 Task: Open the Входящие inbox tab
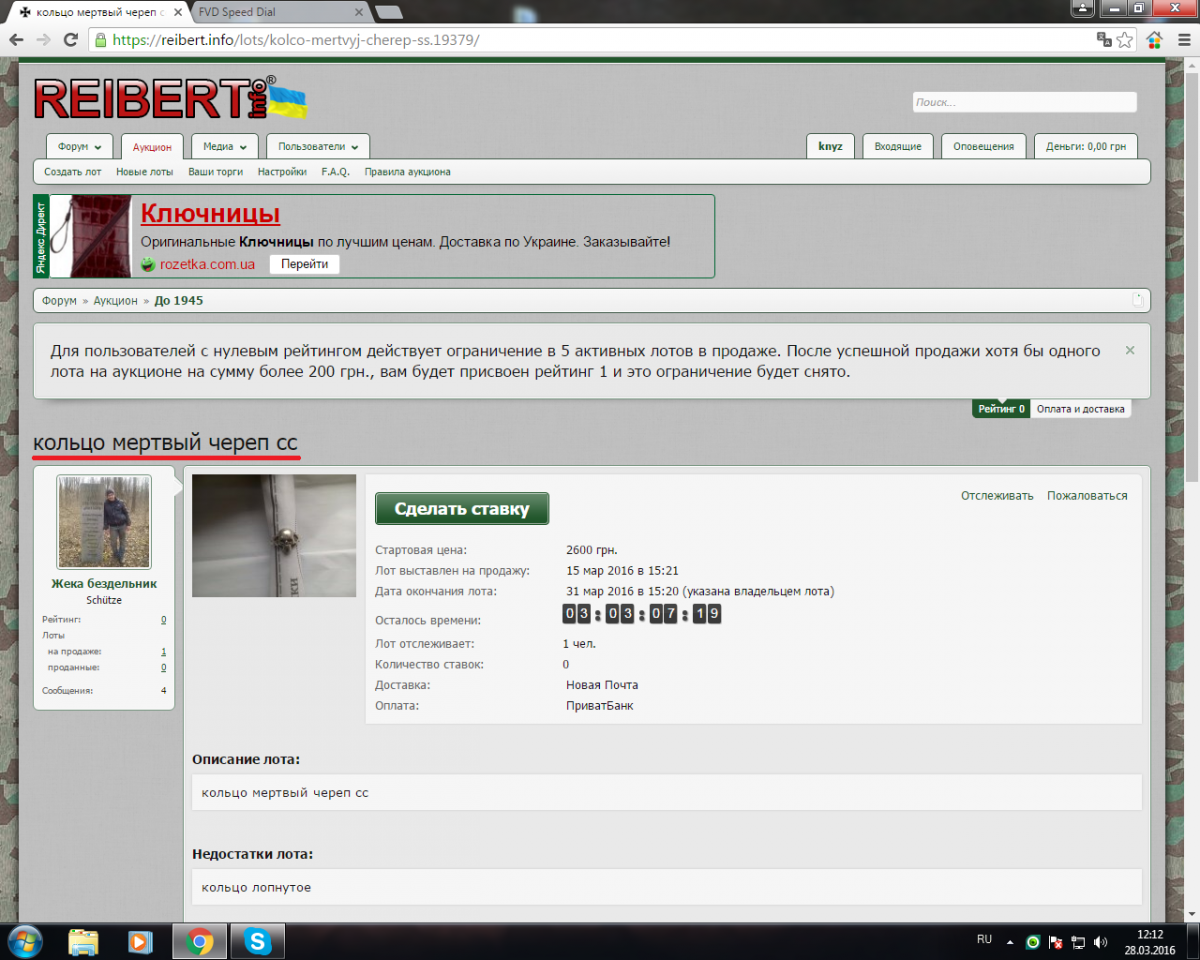pyautogui.click(x=897, y=146)
